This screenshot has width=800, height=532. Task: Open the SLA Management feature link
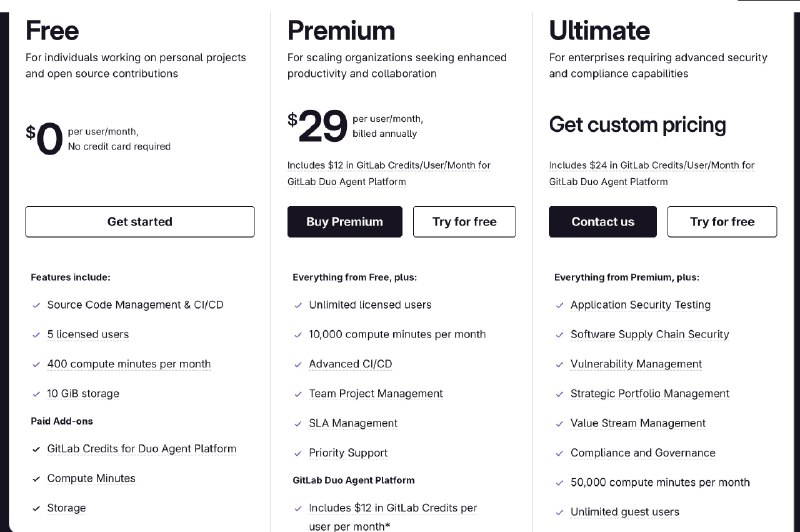(353, 423)
